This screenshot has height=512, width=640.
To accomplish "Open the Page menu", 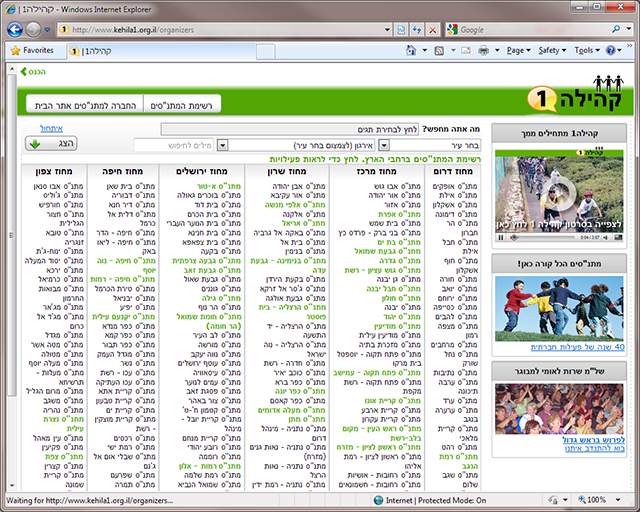I will pos(518,51).
